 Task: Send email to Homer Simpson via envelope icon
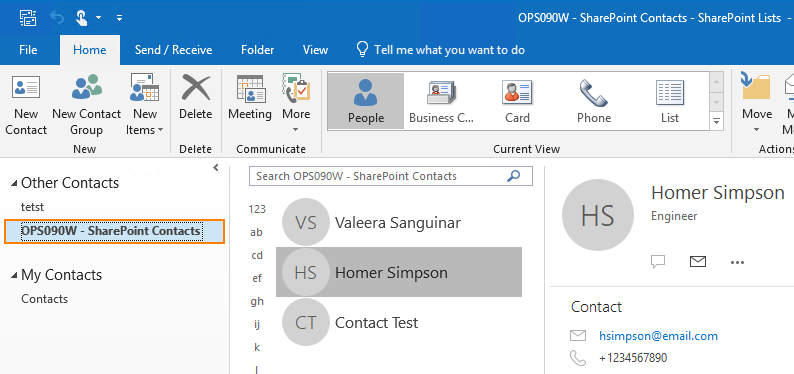[x=698, y=261]
